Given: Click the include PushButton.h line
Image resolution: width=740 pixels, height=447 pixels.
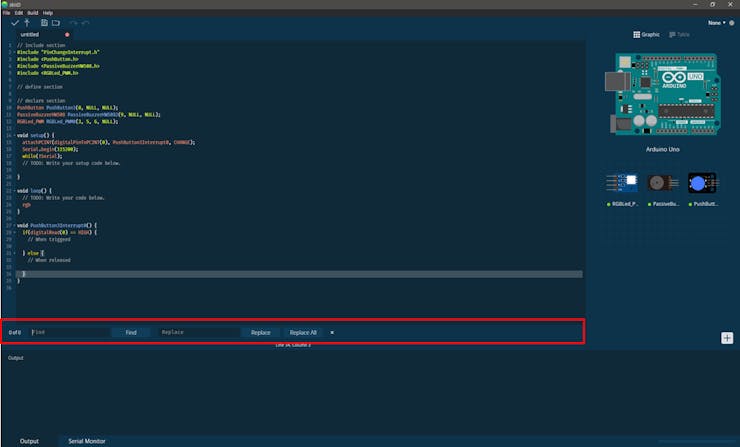Looking at the screenshot, I should 48,59.
